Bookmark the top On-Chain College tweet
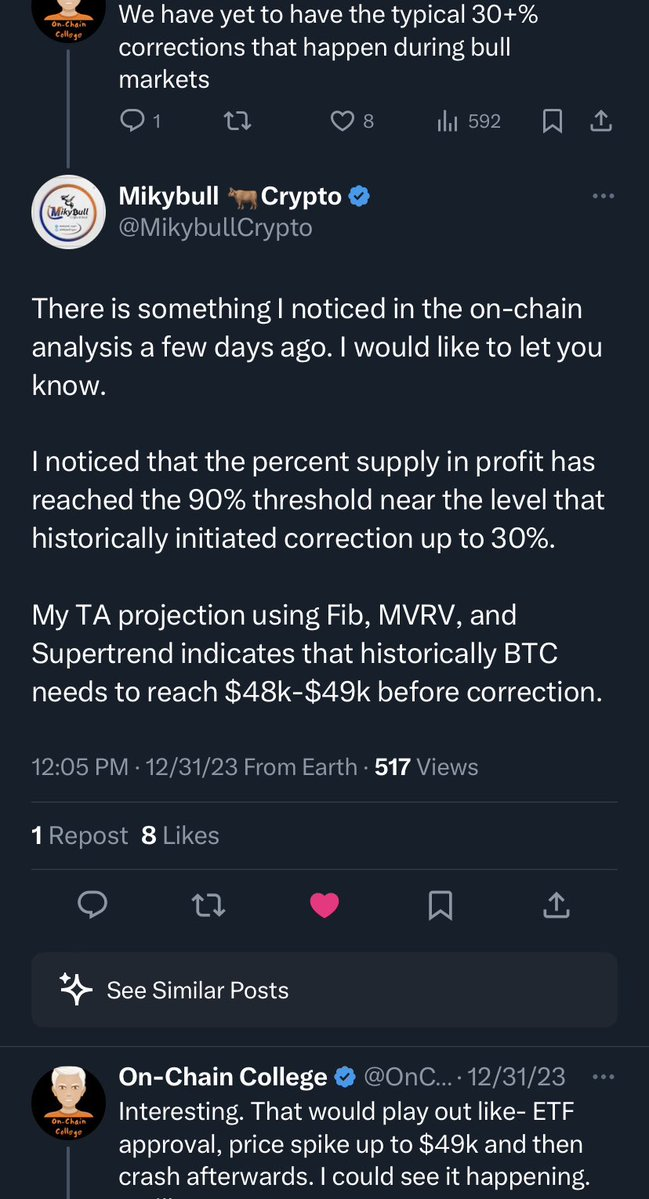649x1199 pixels. pos(552,121)
